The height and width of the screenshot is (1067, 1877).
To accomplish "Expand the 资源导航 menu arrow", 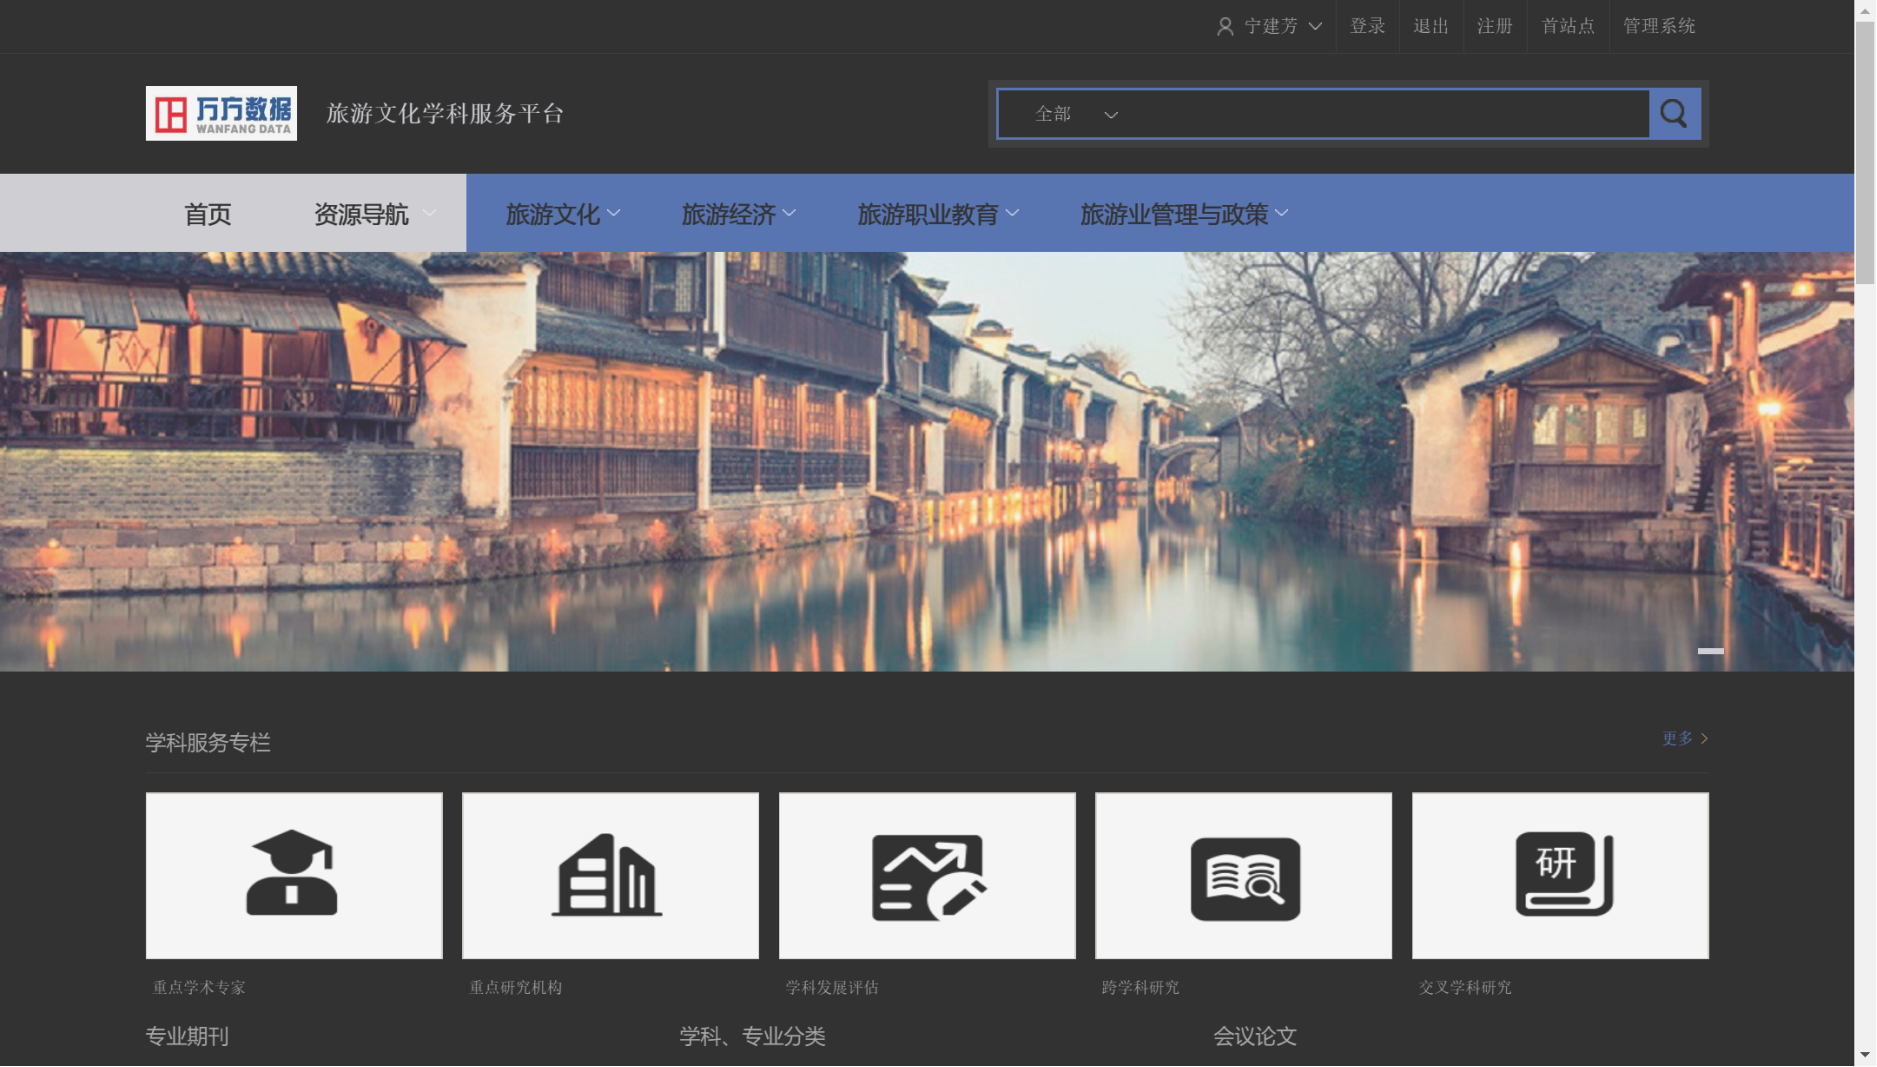I will (429, 213).
